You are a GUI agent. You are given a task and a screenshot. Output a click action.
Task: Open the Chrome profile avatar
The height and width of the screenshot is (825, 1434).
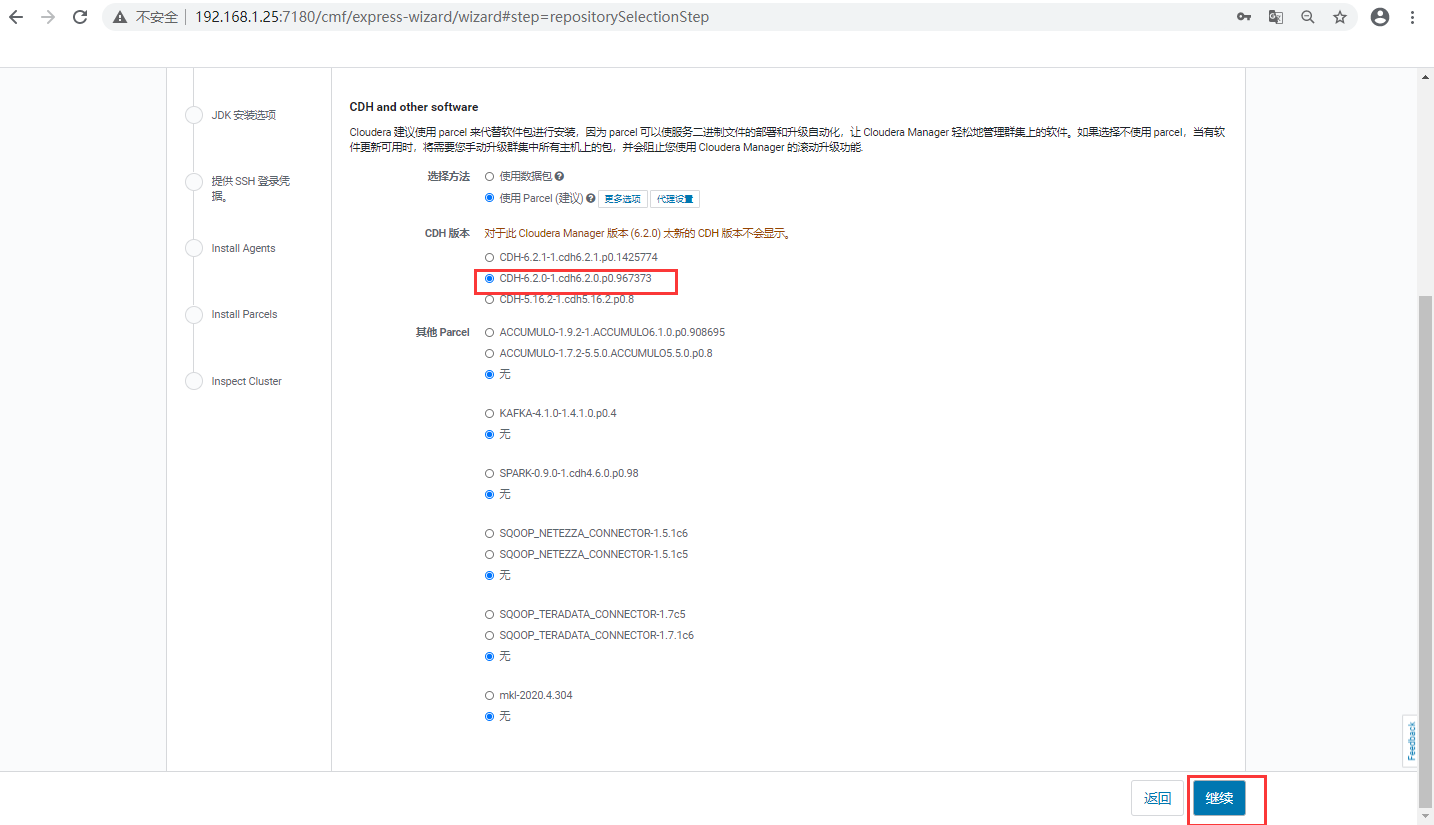point(1380,17)
